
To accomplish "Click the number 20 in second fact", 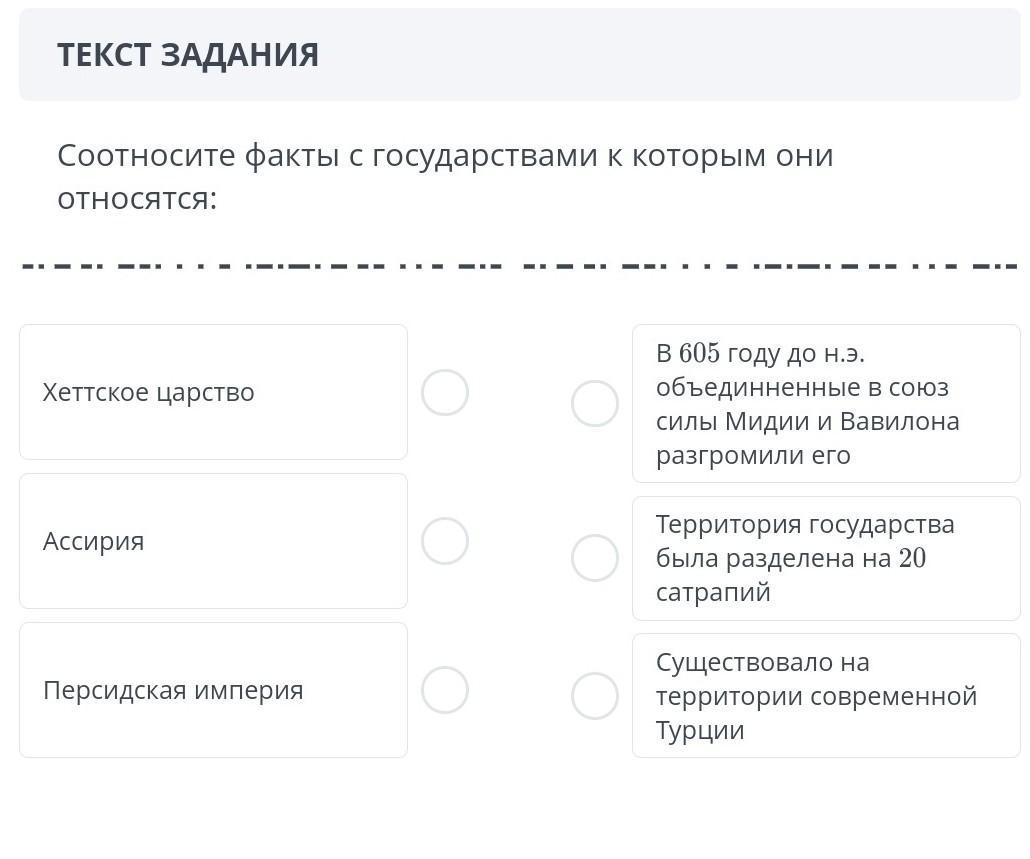I will (x=912, y=558).
